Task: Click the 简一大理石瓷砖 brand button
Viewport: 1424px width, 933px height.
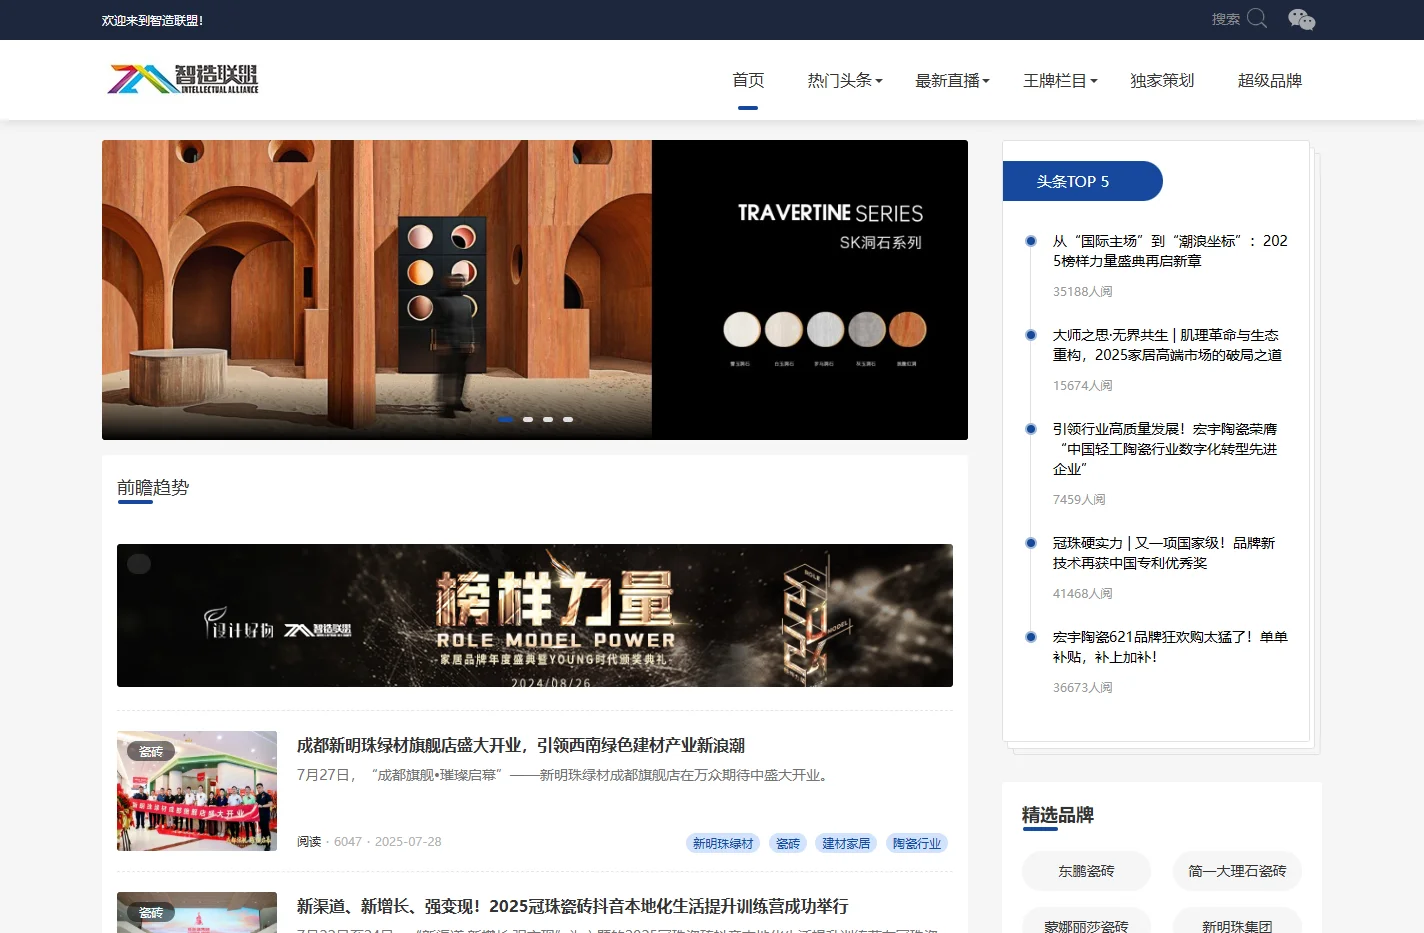Action: point(1237,871)
